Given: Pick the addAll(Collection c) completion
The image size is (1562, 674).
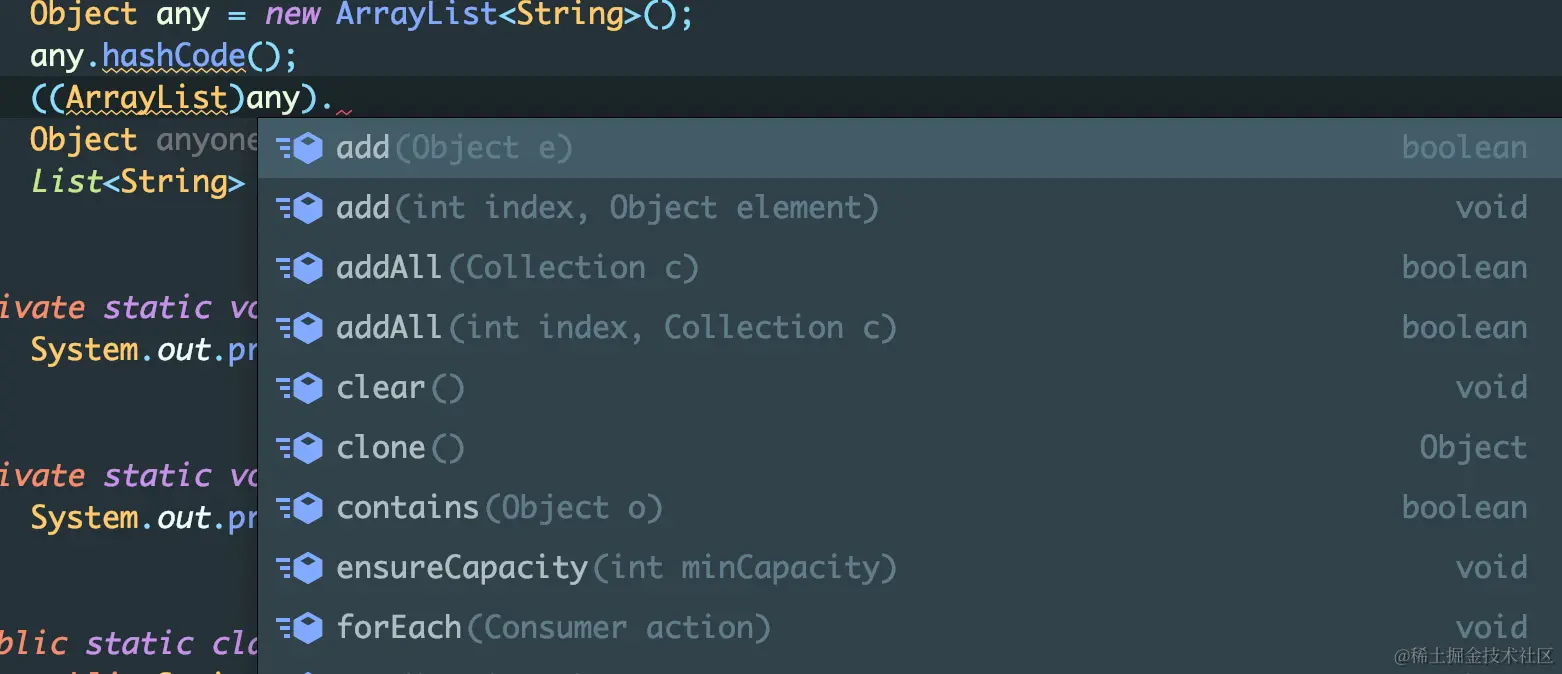Looking at the screenshot, I should (x=517, y=268).
